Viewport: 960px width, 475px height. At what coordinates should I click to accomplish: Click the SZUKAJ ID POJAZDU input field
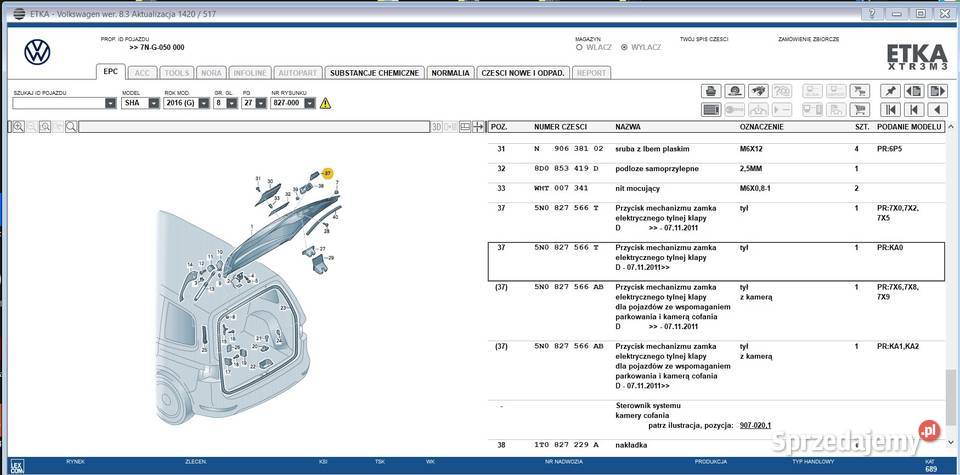point(59,103)
